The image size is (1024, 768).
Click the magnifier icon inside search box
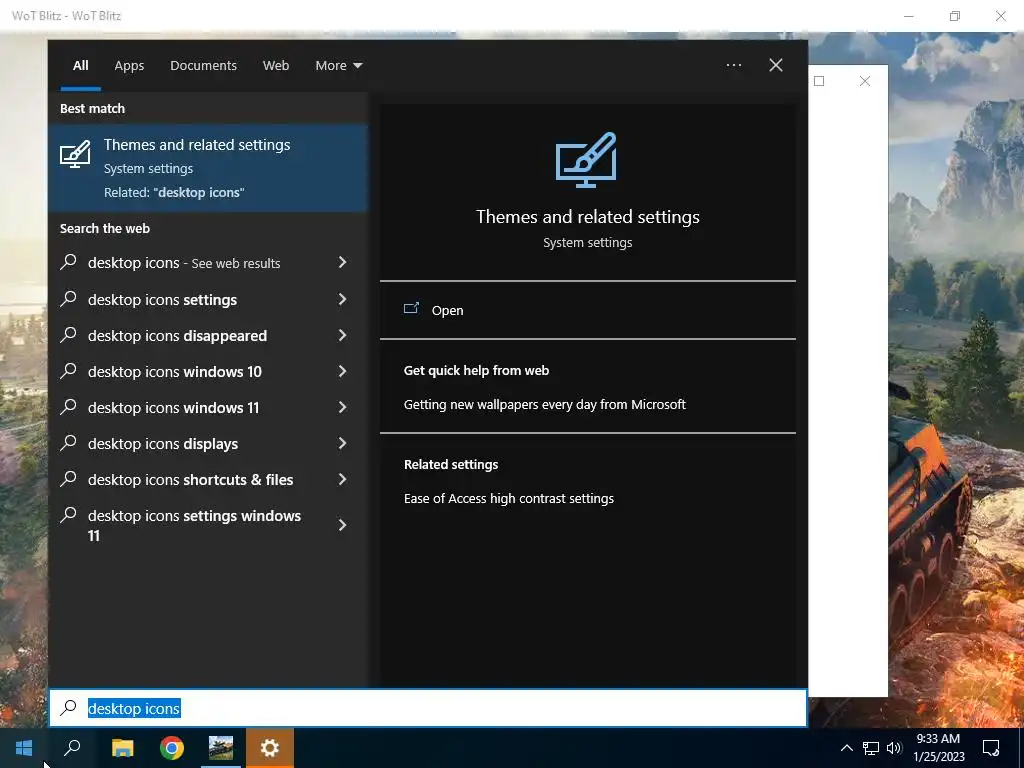68,708
